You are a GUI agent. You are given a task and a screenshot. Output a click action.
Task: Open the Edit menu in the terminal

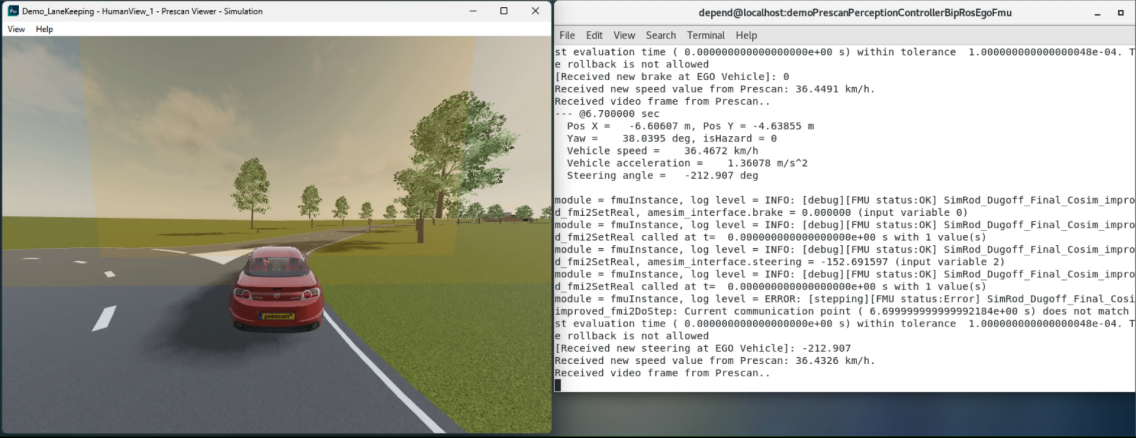594,35
